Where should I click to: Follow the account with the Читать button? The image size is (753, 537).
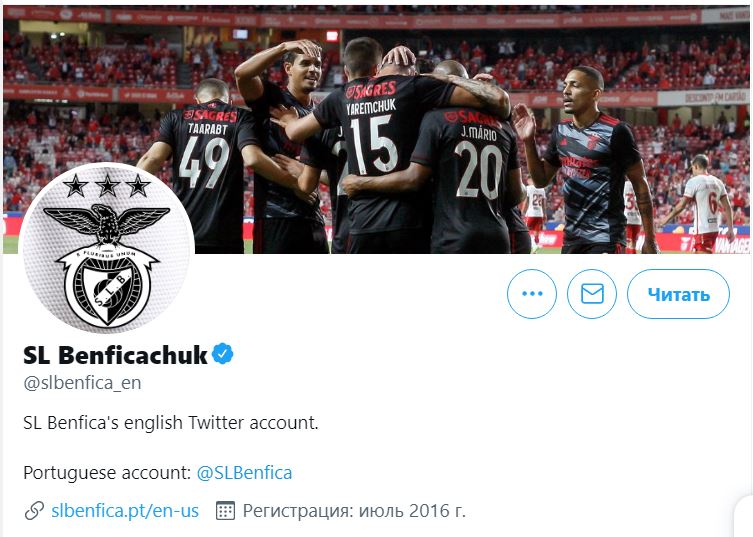(x=678, y=293)
